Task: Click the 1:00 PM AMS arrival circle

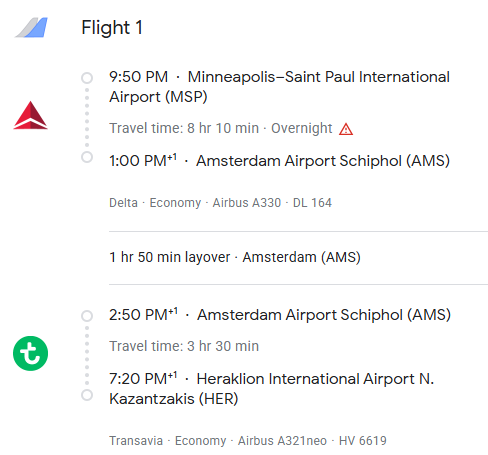Action: (x=87, y=157)
